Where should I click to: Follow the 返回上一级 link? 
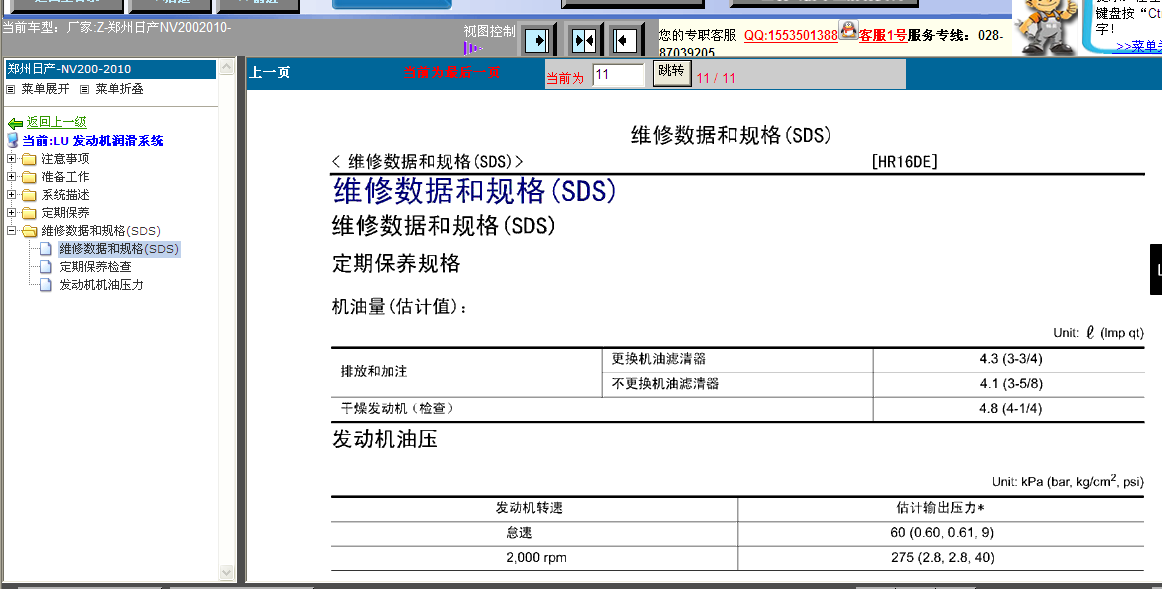point(56,122)
